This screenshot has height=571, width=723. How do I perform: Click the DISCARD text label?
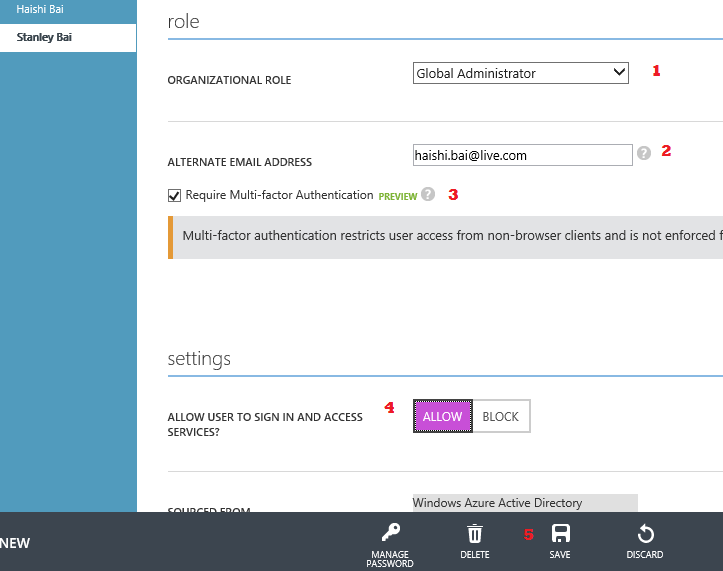pos(645,554)
